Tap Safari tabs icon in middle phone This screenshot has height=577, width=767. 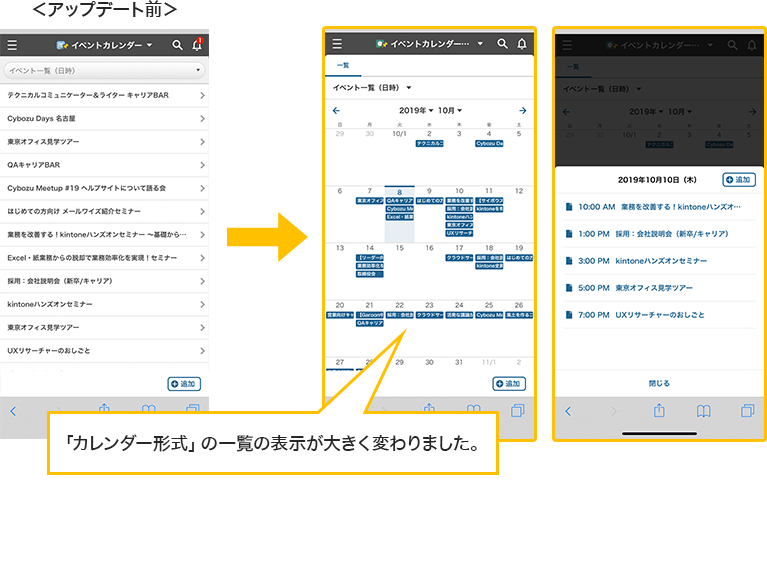[518, 410]
